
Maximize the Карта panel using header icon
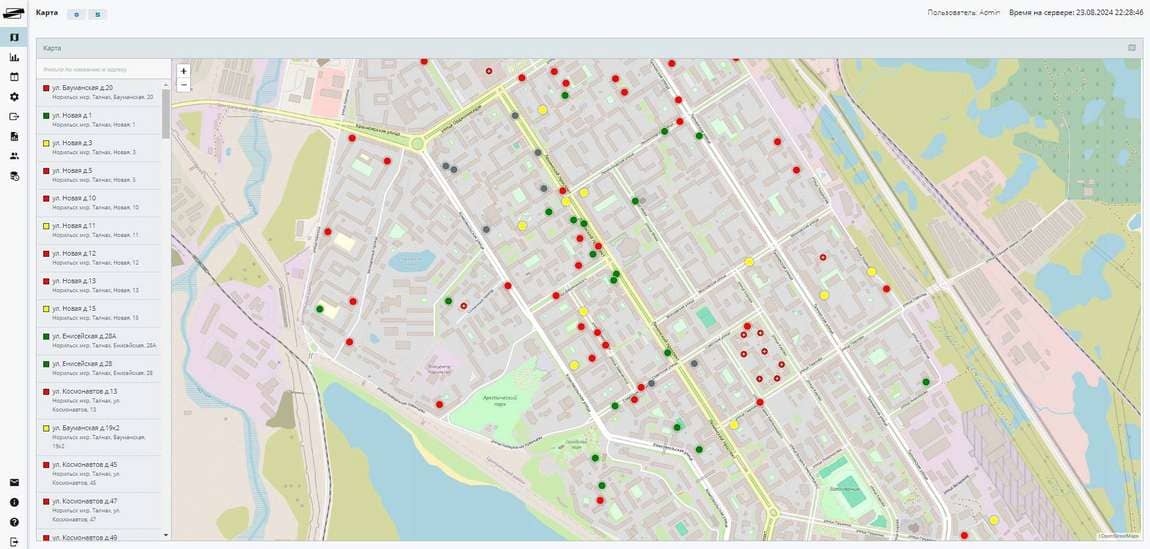[1132, 48]
